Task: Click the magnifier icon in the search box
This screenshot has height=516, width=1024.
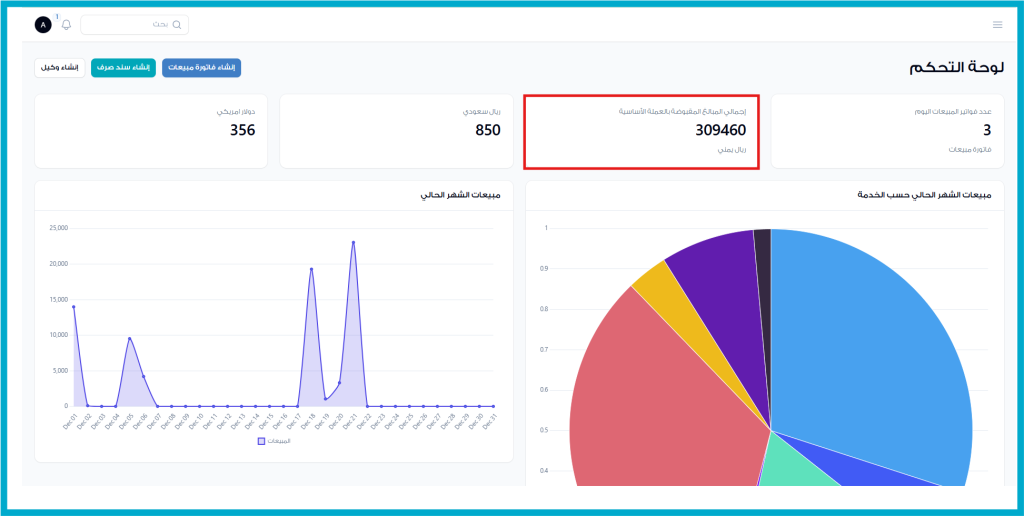Action: 177,25
